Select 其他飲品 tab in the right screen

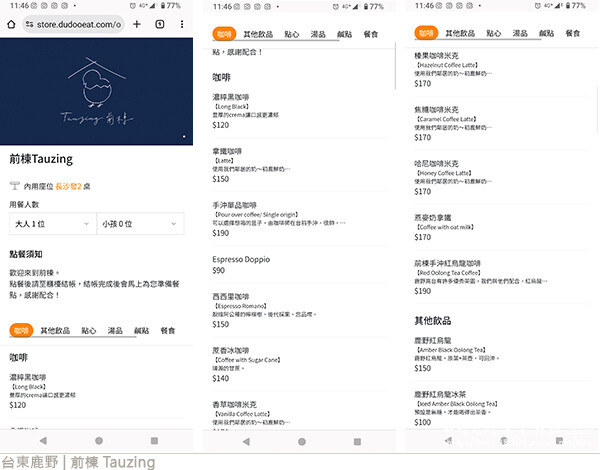click(x=460, y=33)
